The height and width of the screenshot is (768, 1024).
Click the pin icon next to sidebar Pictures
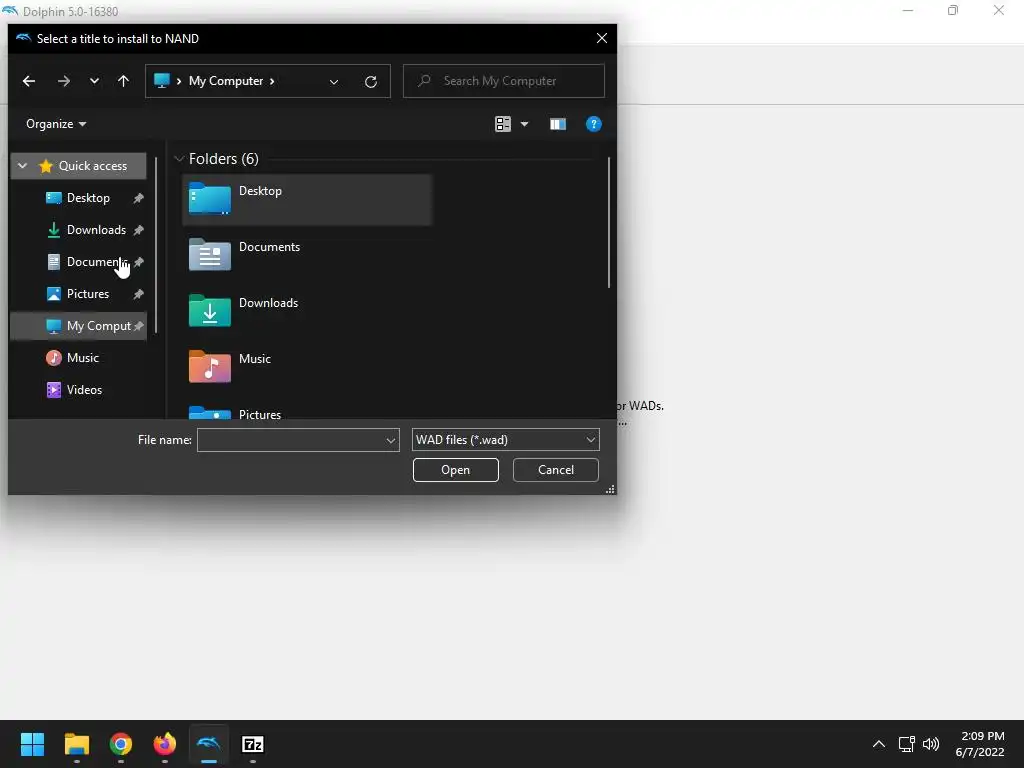point(138,294)
